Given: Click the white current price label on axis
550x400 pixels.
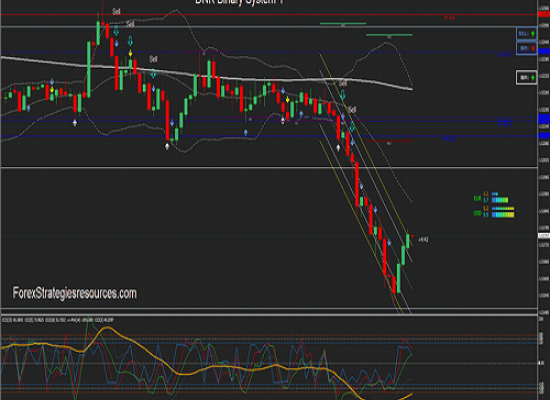Looking at the screenshot, I should pyautogui.click(x=544, y=235).
